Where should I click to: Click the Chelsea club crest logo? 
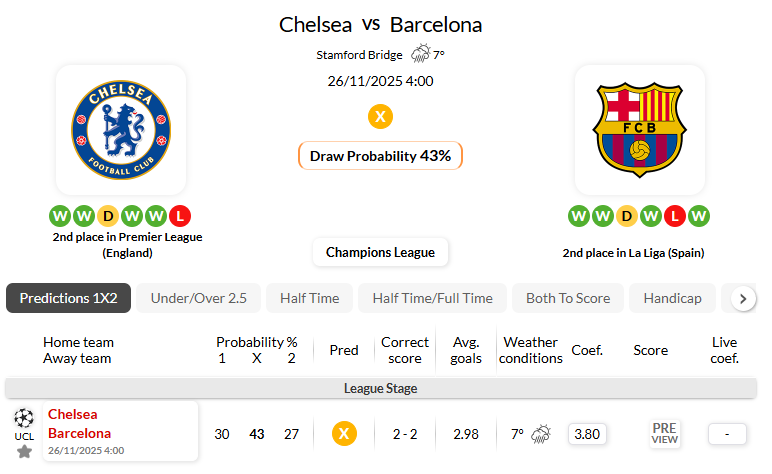coord(120,130)
